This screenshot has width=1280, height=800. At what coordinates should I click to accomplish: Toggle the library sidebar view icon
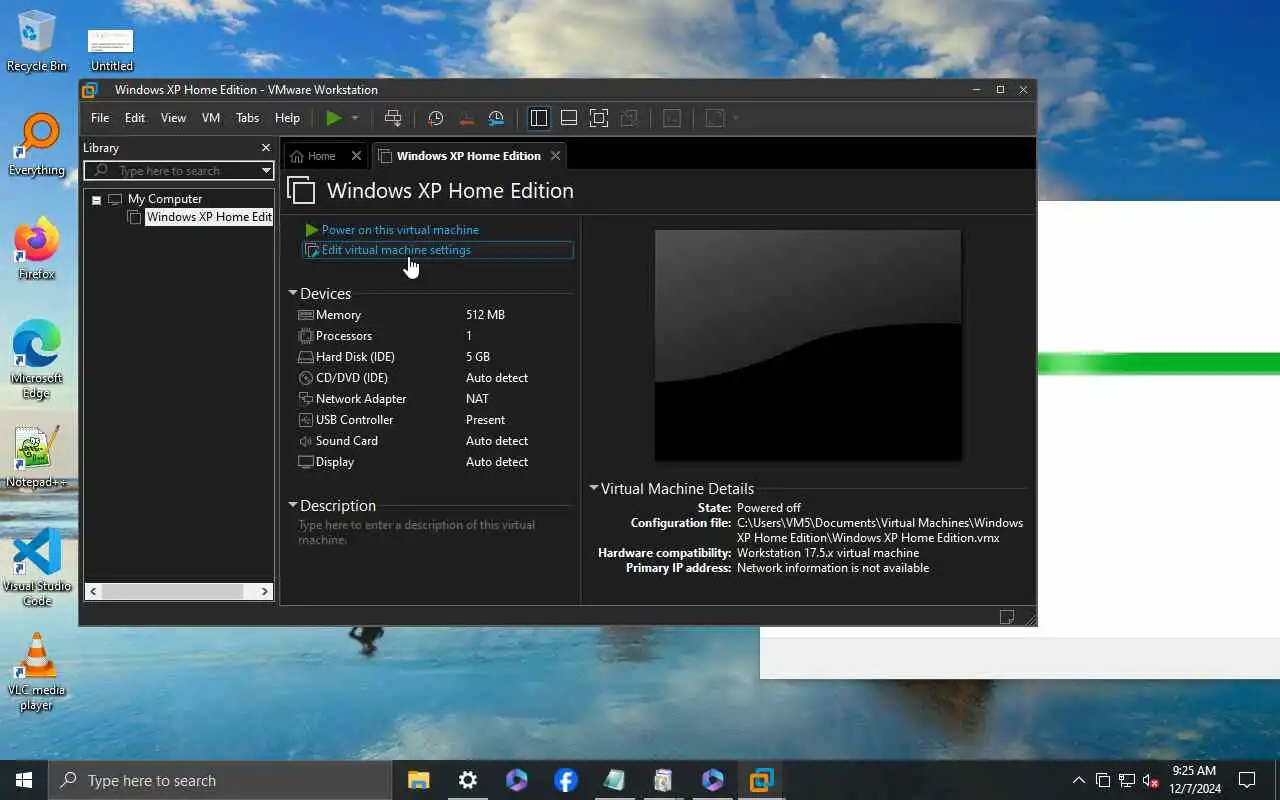coord(538,118)
